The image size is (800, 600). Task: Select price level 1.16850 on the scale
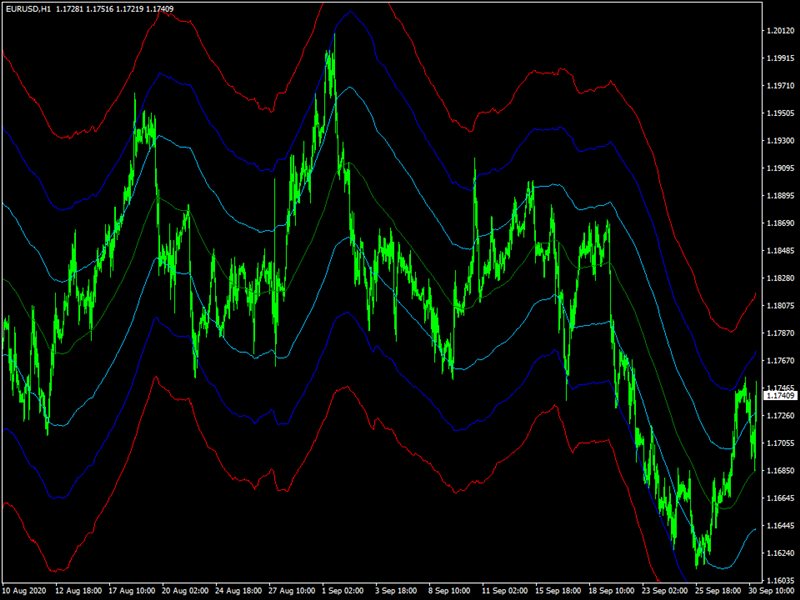pos(781,471)
